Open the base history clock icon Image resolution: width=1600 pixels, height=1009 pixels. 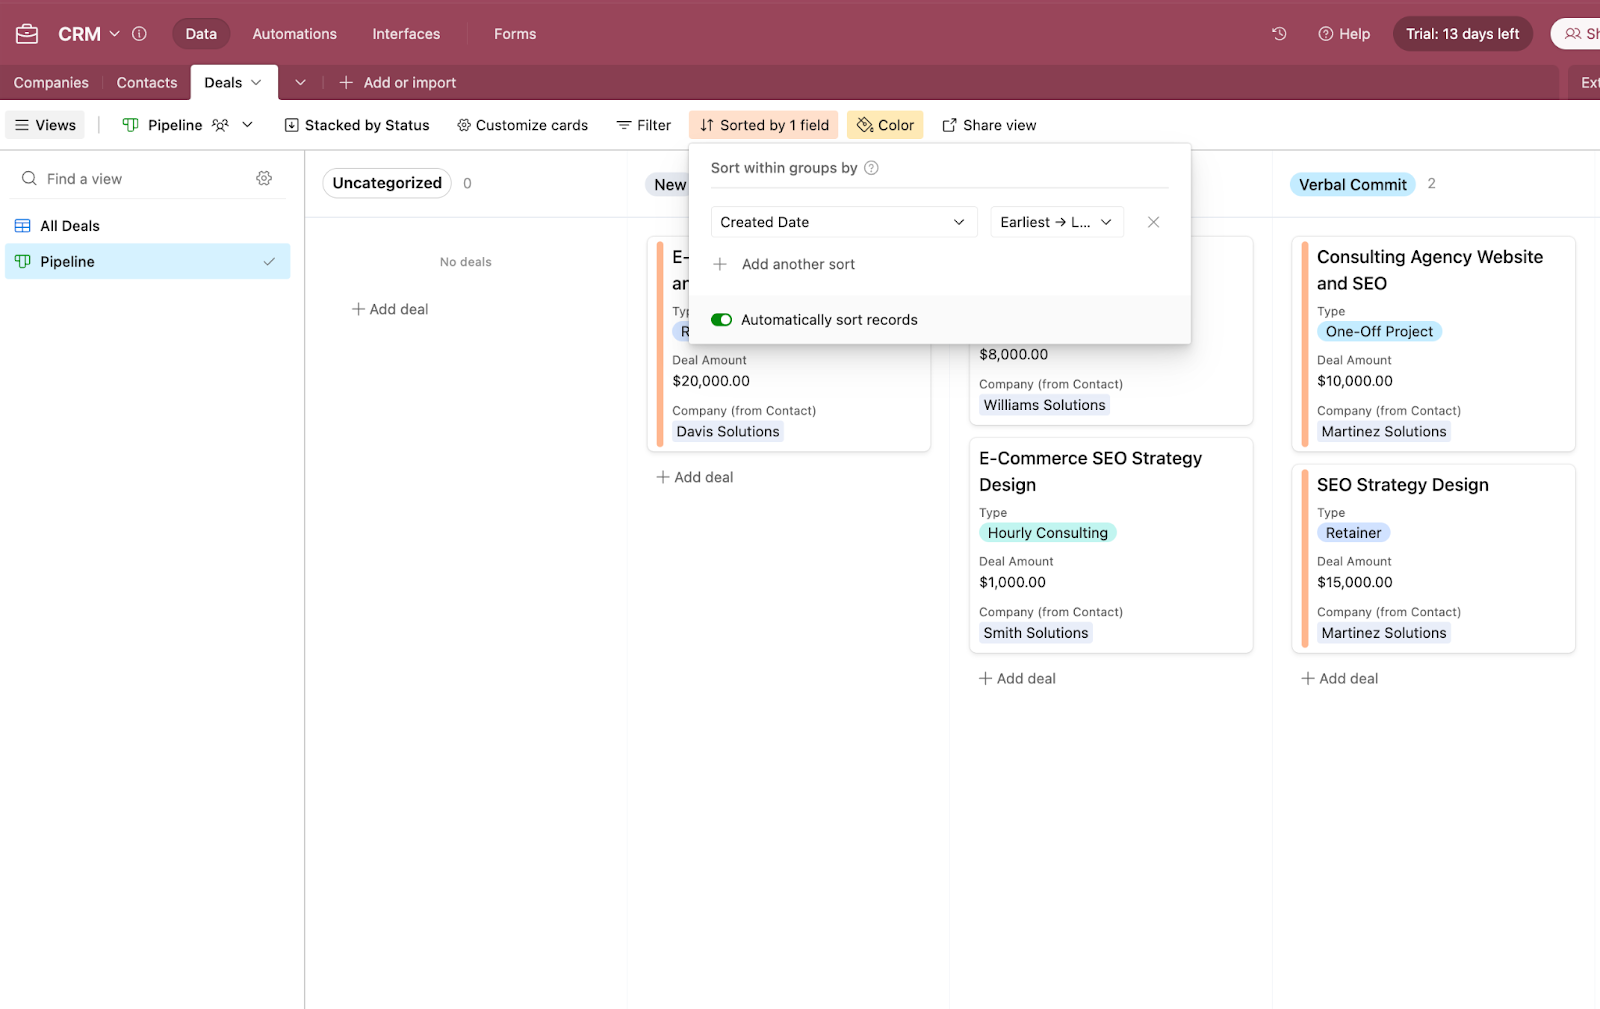coord(1279,34)
